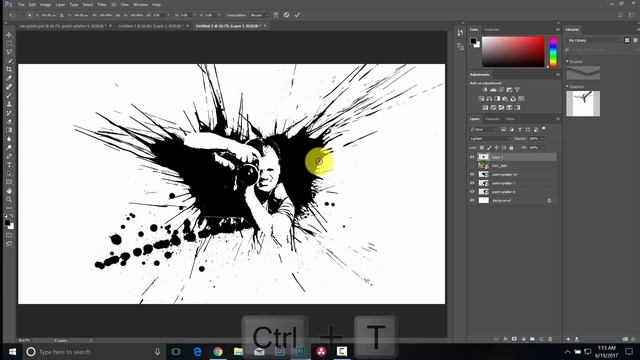Screen dimensions: 640x360
Task: Switch to warp mode in options bar
Action: tap(276, 15)
